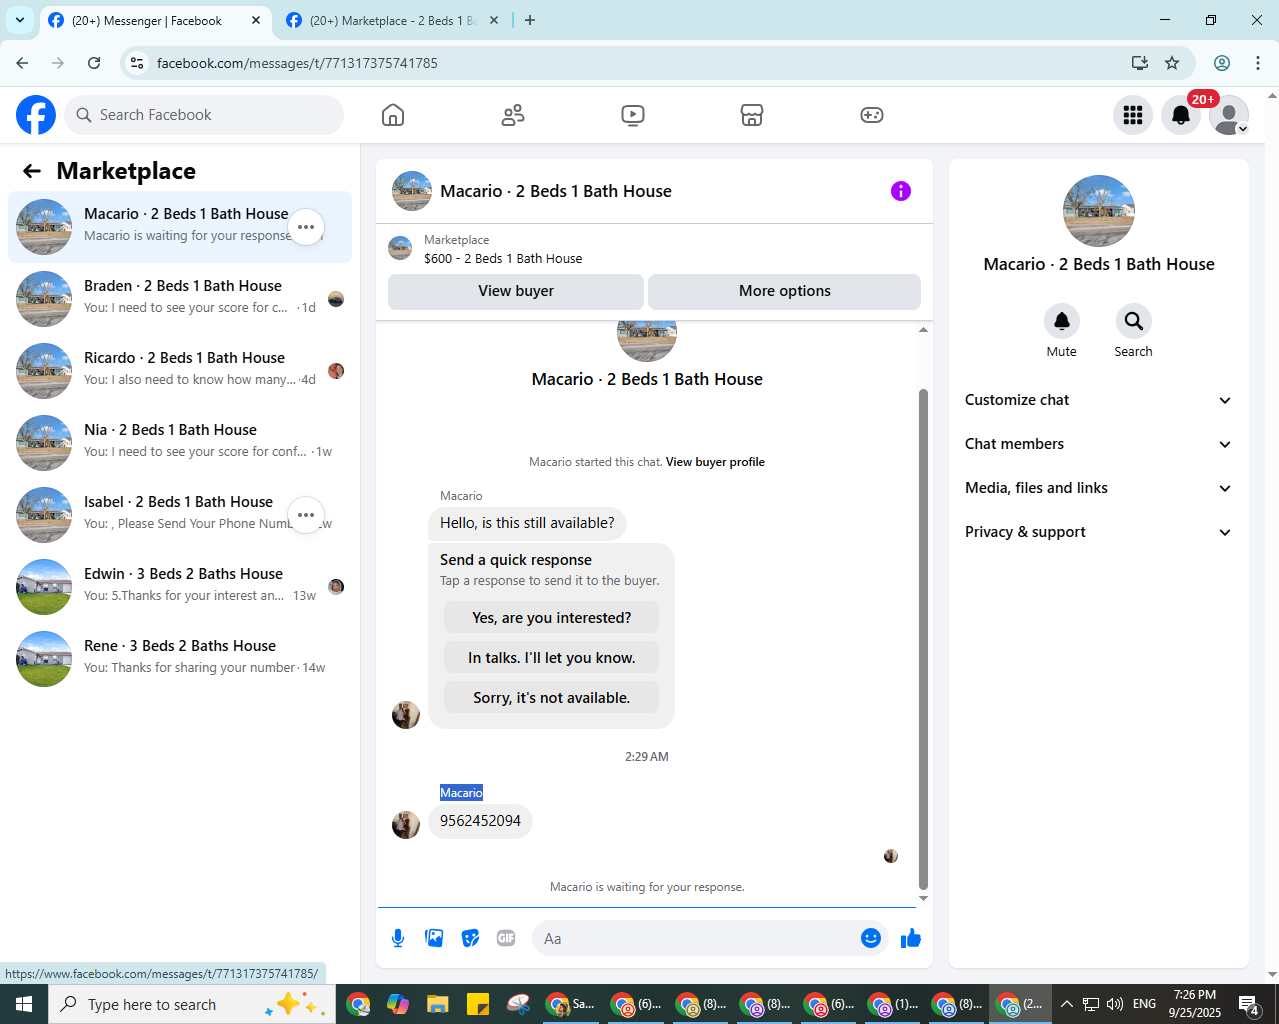Open the Ricardo 2 Beds 1 Bath conversation

pos(180,371)
